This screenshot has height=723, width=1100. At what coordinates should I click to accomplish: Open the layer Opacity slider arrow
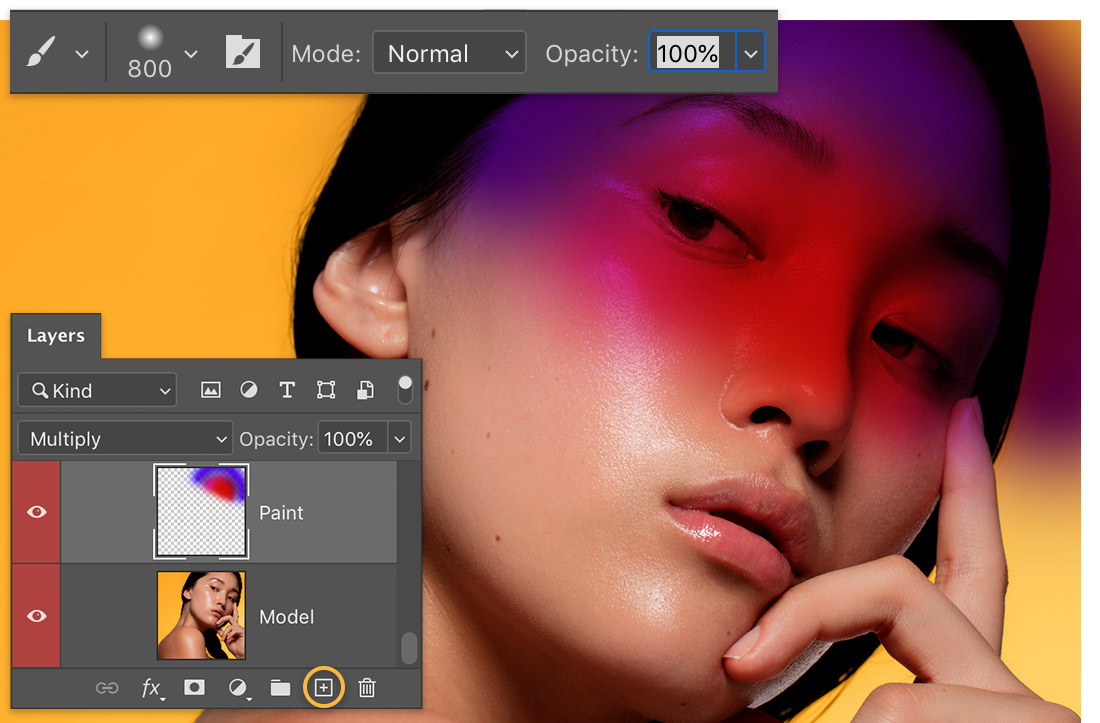[399, 439]
